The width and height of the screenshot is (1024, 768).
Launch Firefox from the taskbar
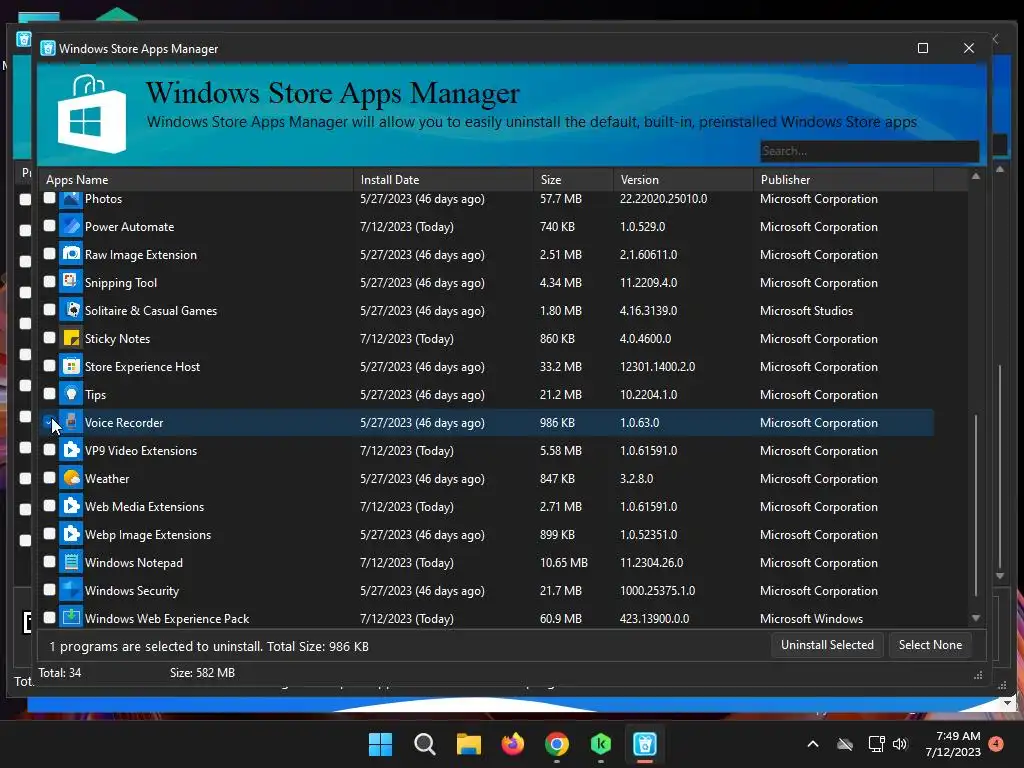[x=513, y=744]
